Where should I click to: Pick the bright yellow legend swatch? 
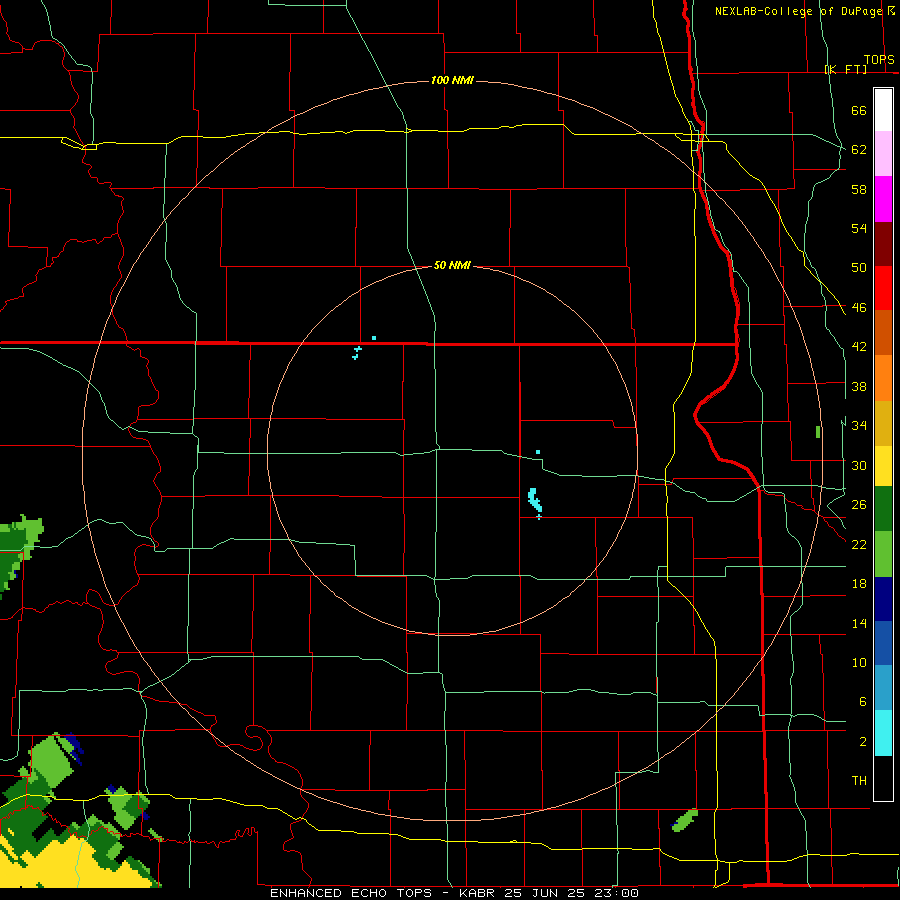coord(883,466)
